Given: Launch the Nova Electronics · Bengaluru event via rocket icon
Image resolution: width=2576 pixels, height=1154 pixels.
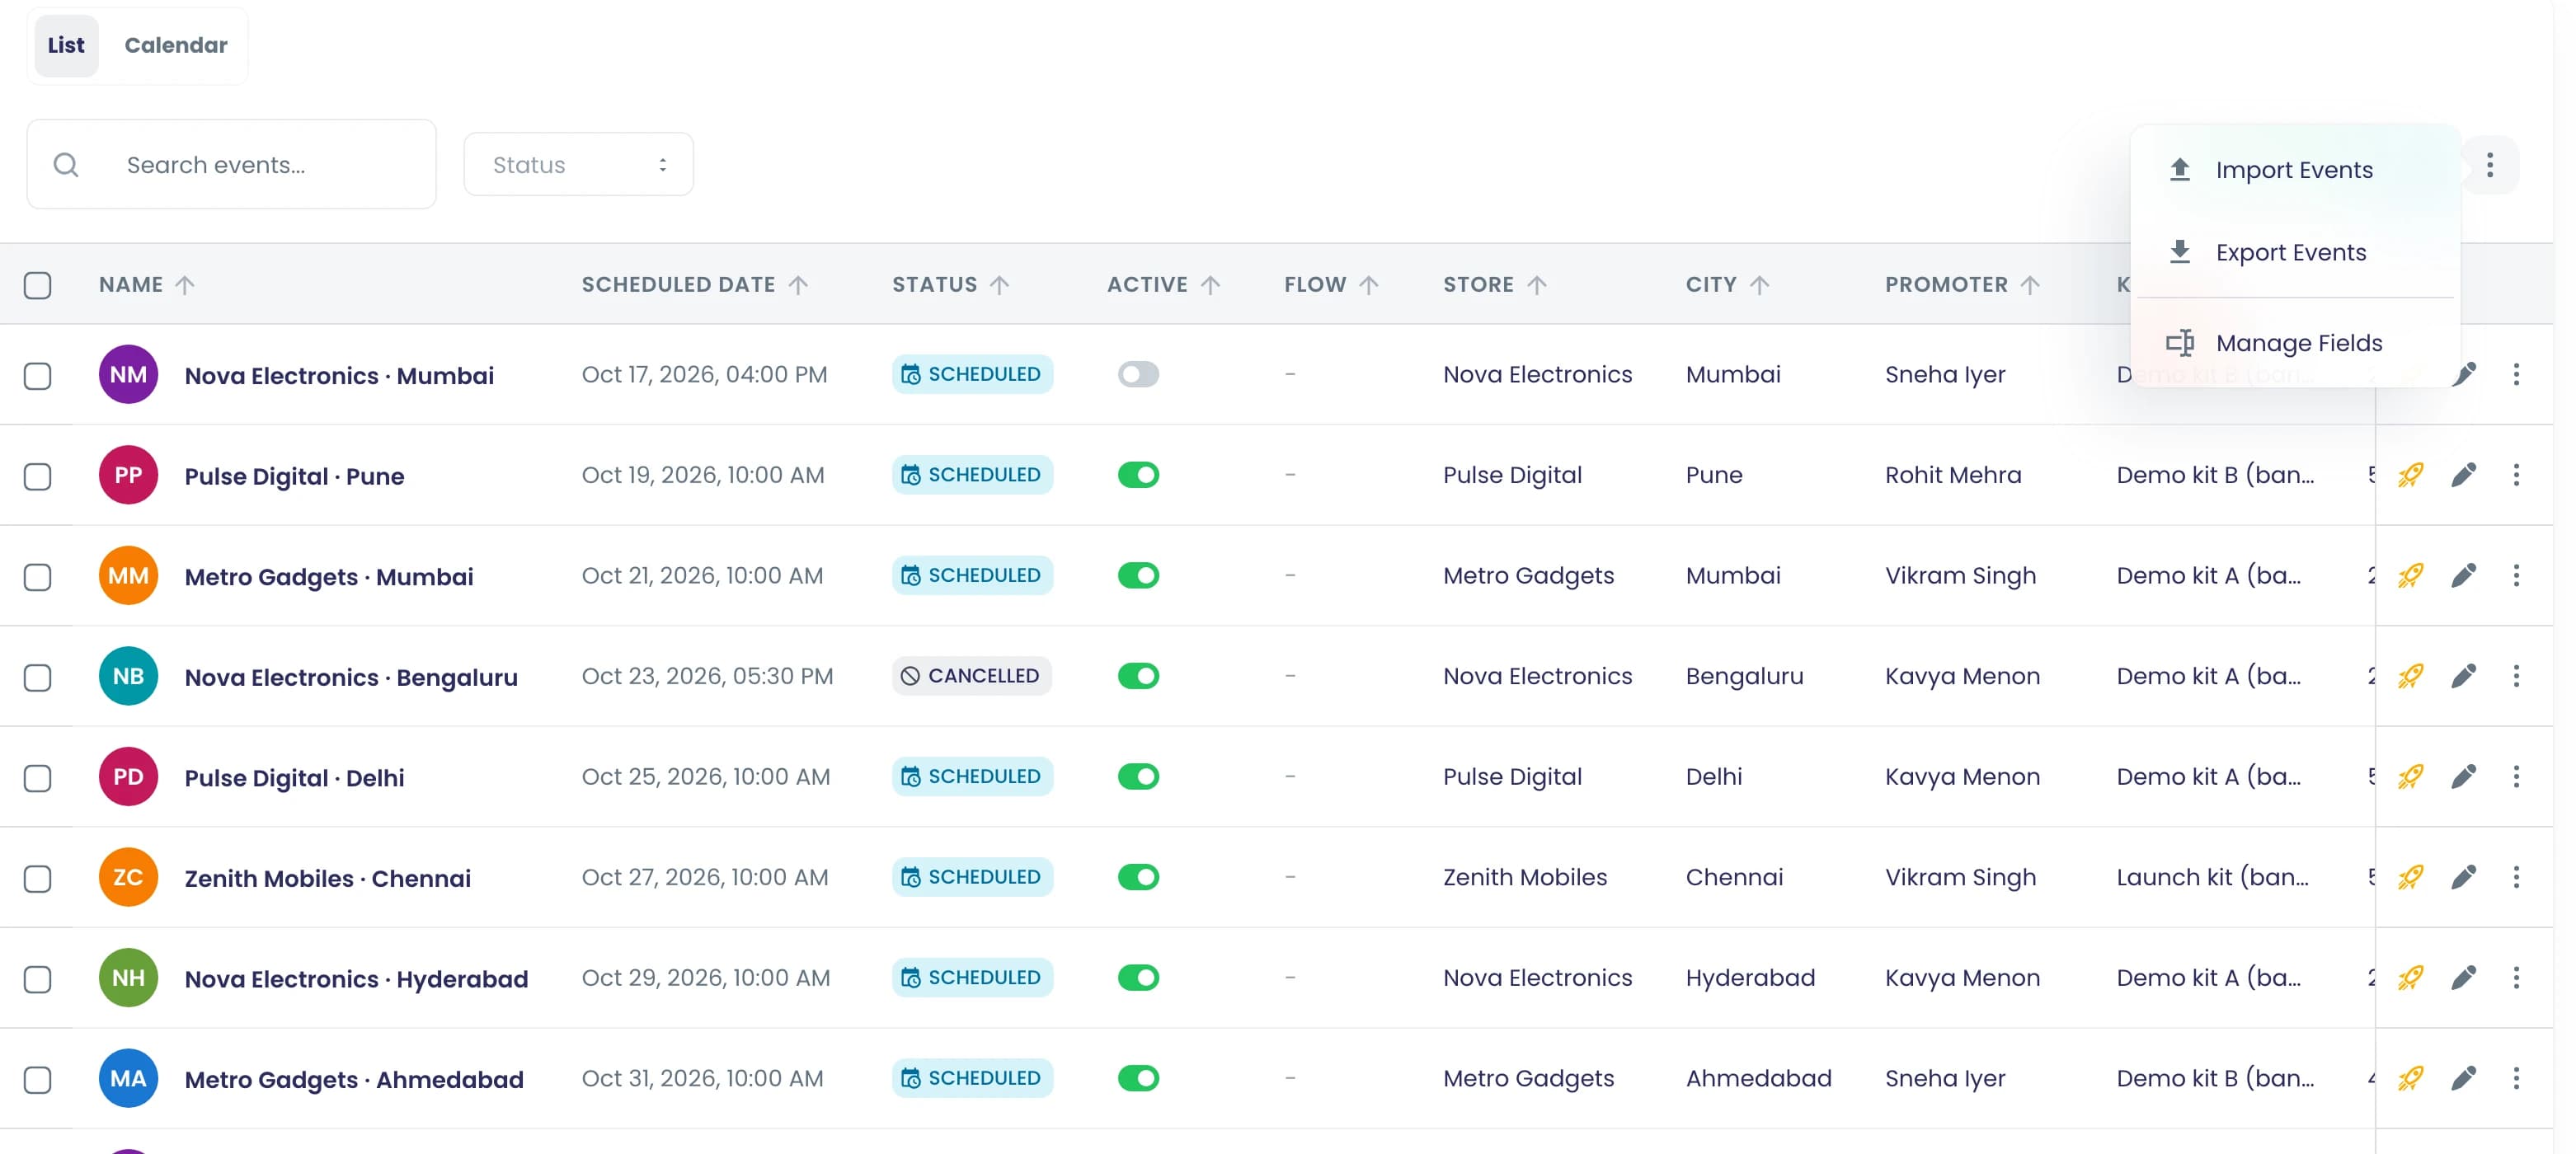Looking at the screenshot, I should [x=2410, y=676].
